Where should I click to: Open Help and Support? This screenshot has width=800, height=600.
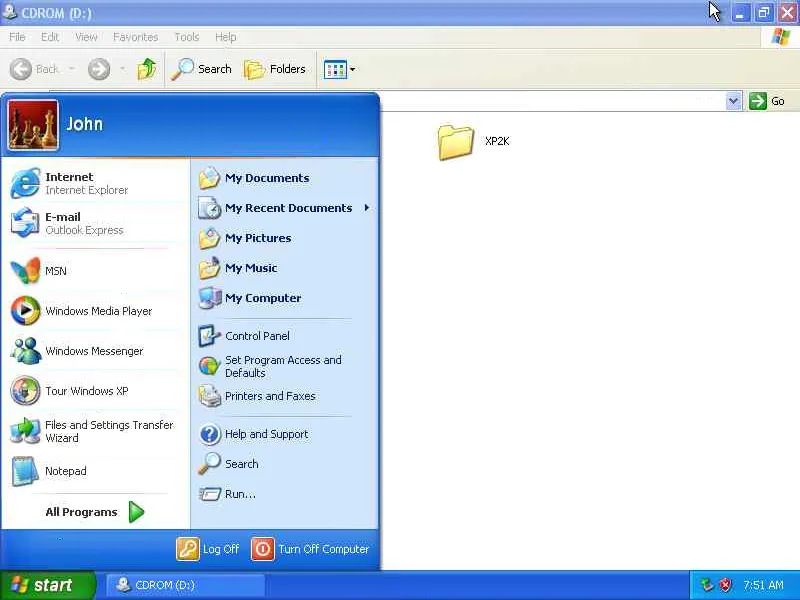[285, 434]
